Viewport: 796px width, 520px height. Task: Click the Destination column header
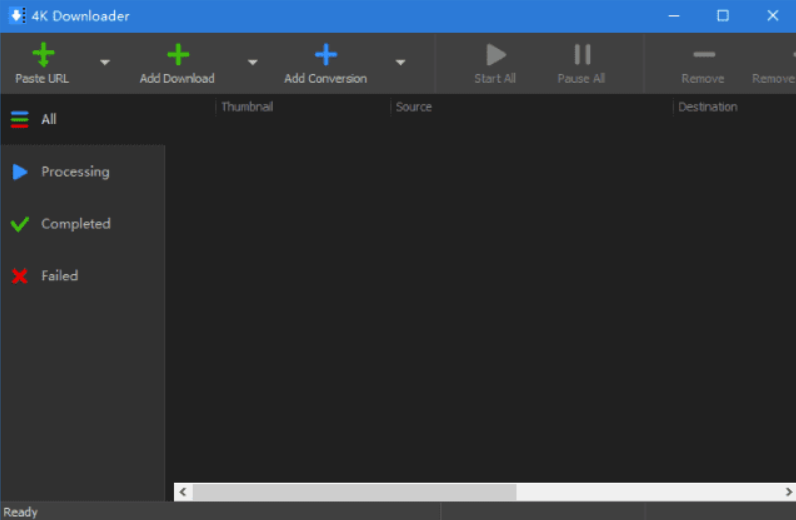coord(707,107)
